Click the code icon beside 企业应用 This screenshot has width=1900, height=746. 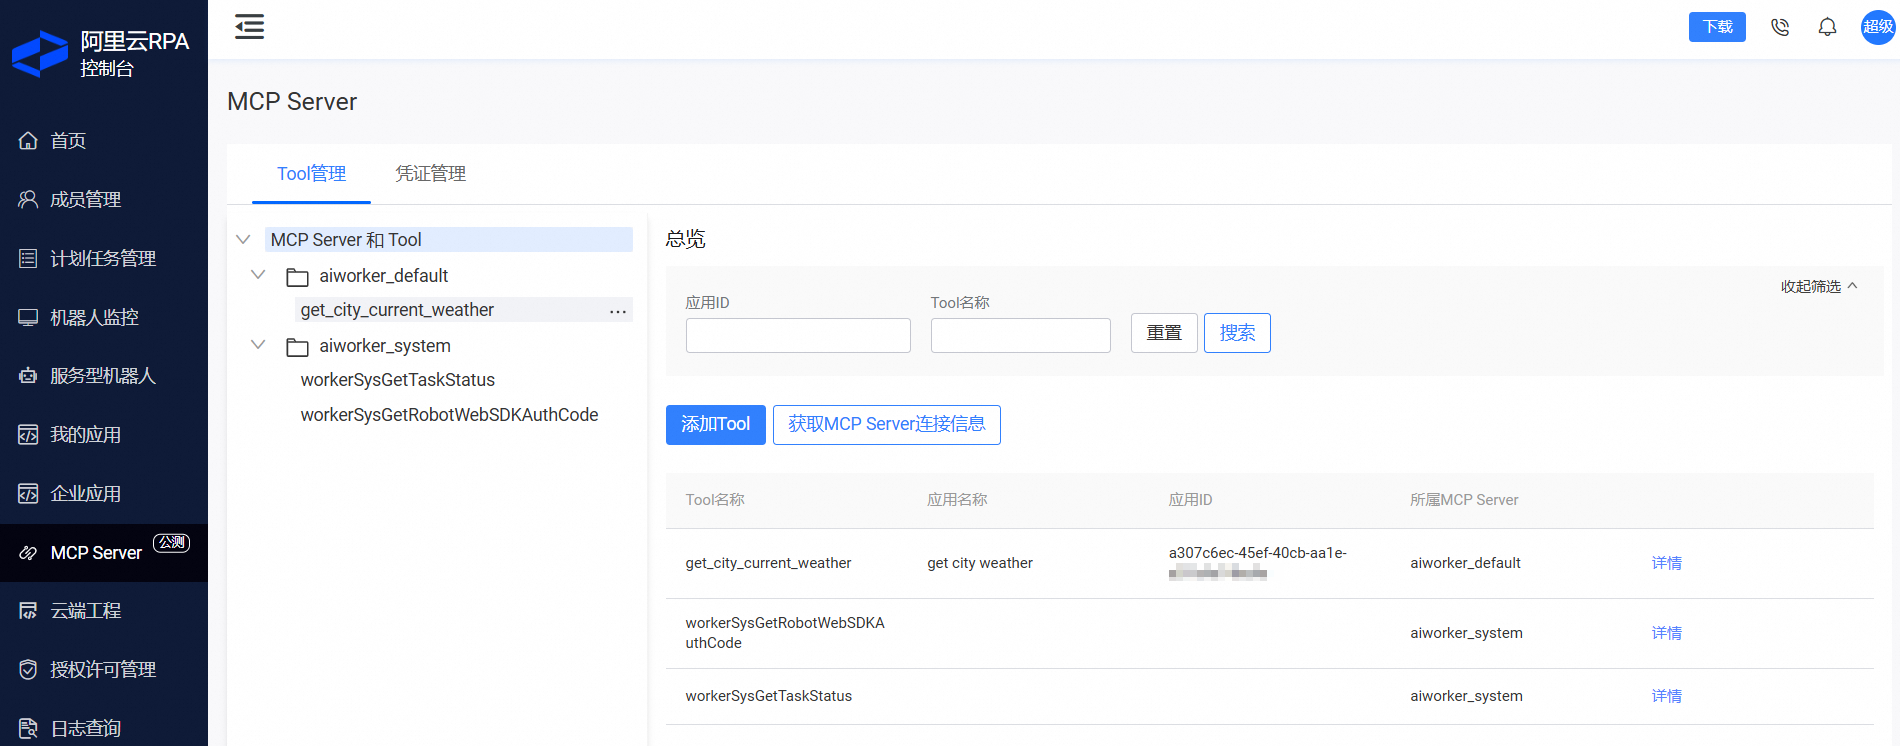pyautogui.click(x=28, y=494)
